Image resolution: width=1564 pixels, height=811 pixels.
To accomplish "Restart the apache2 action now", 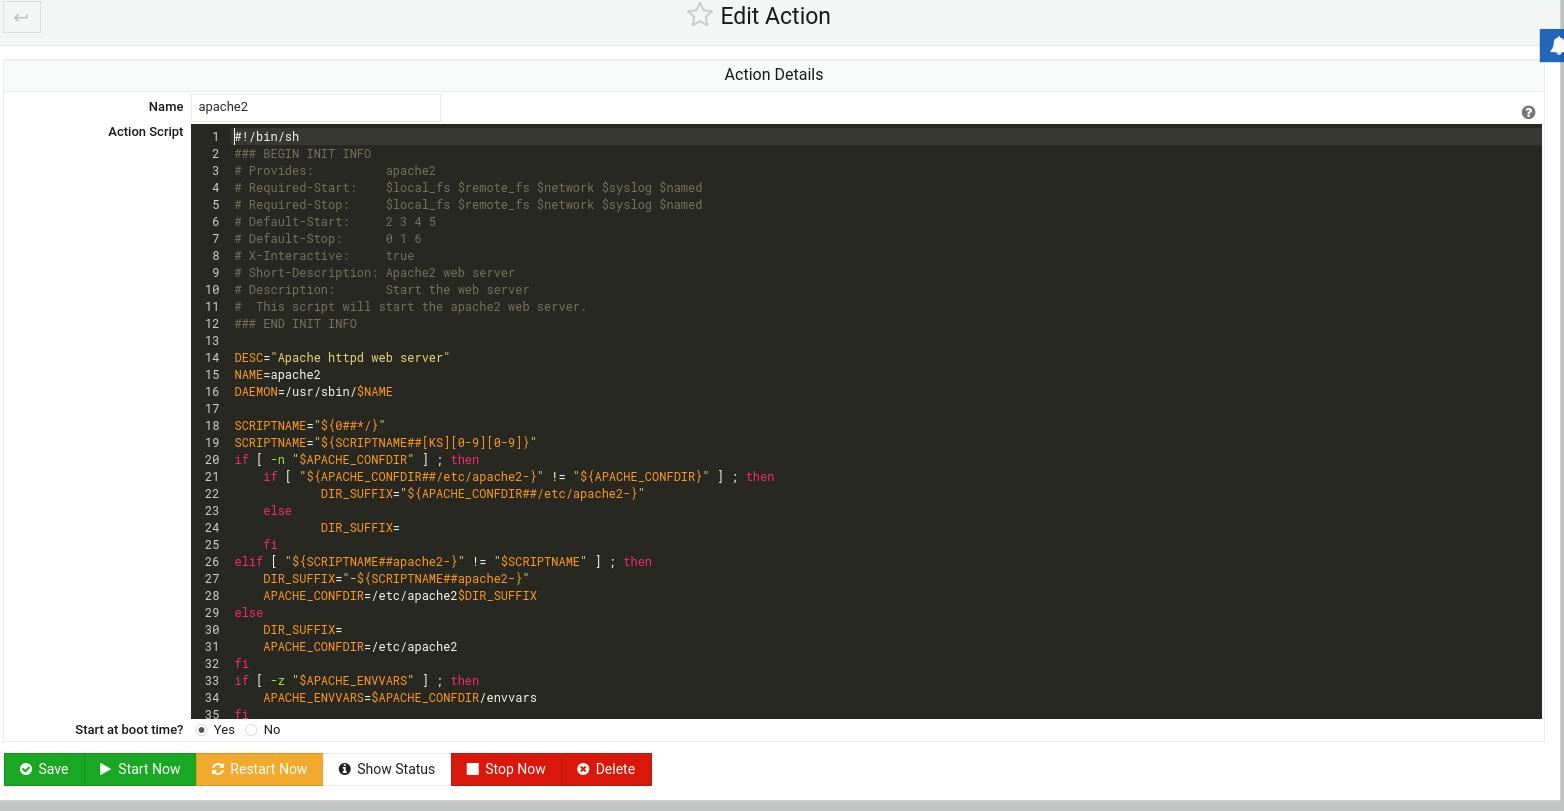I will click(x=259, y=769).
